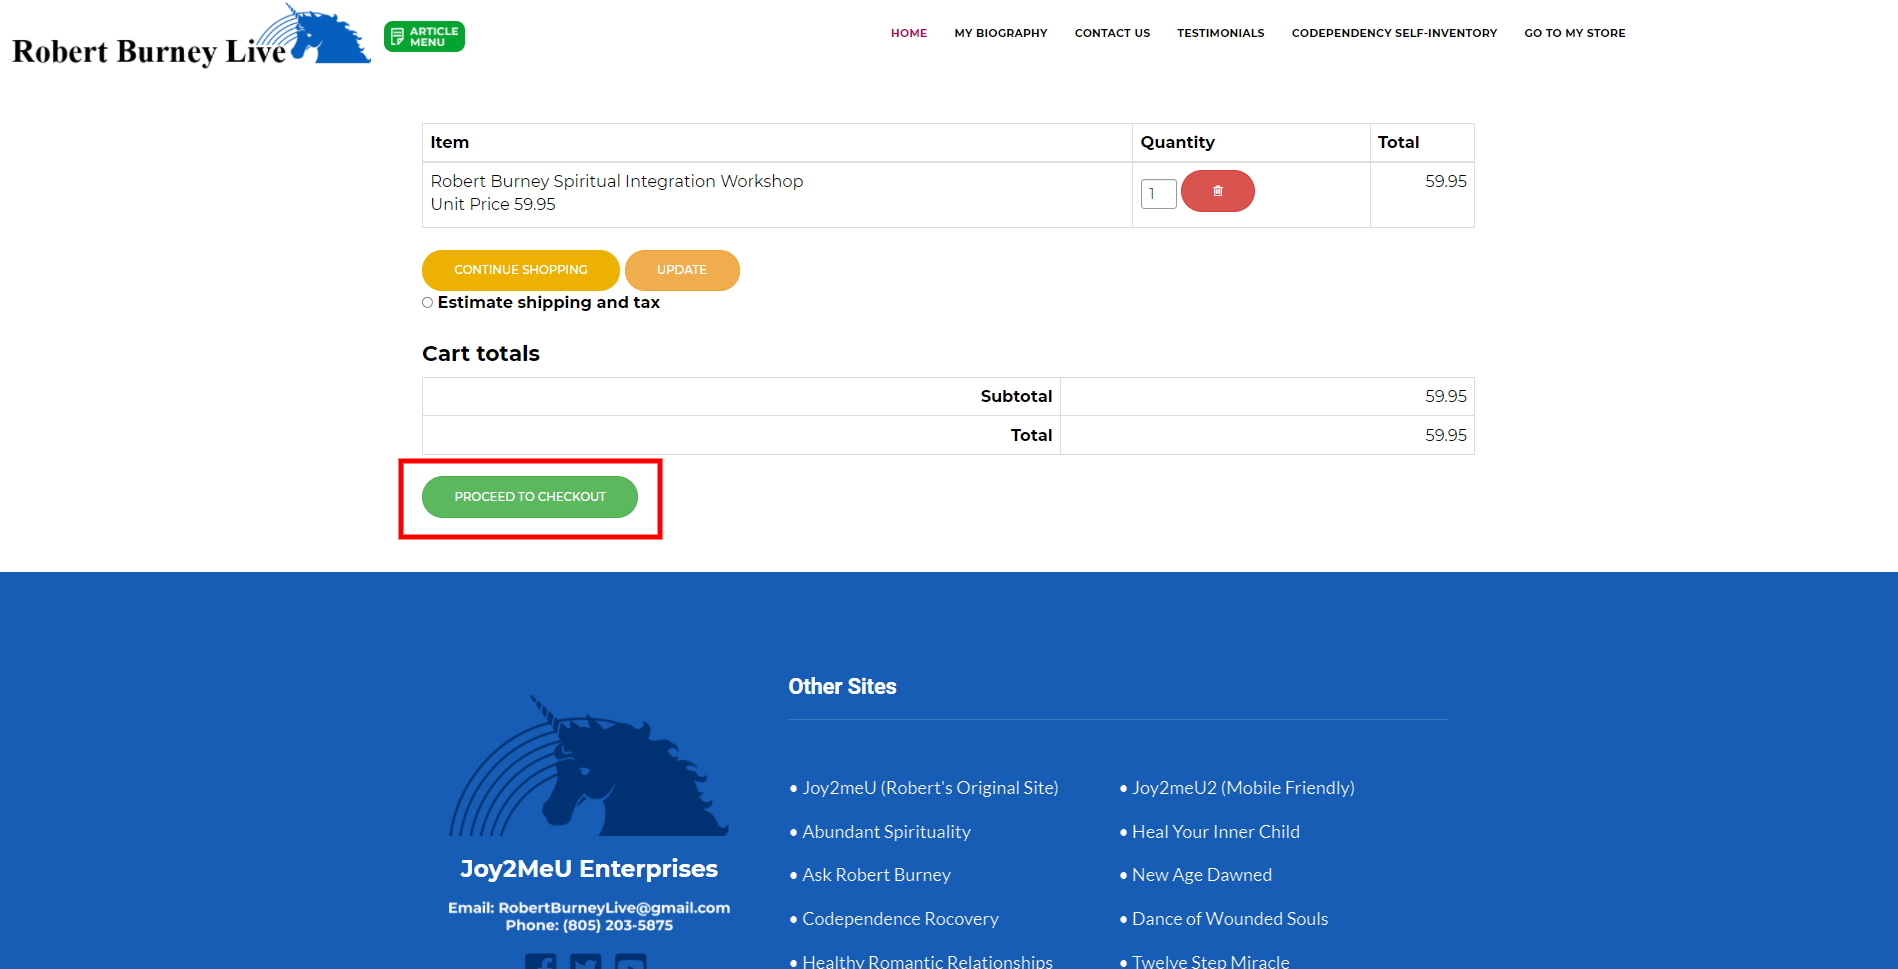Click the Robert Burney Live unicorn logo
The width and height of the screenshot is (1898, 969).
pyautogui.click(x=190, y=38)
